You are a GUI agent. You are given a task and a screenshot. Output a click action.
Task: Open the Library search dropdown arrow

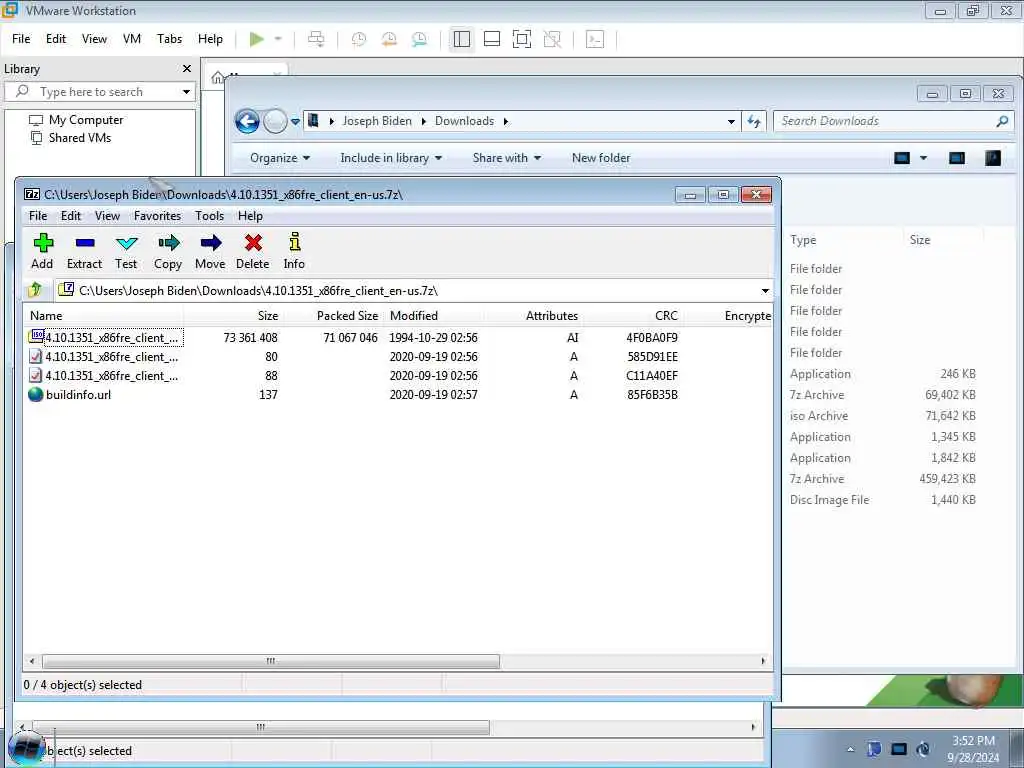(x=186, y=92)
